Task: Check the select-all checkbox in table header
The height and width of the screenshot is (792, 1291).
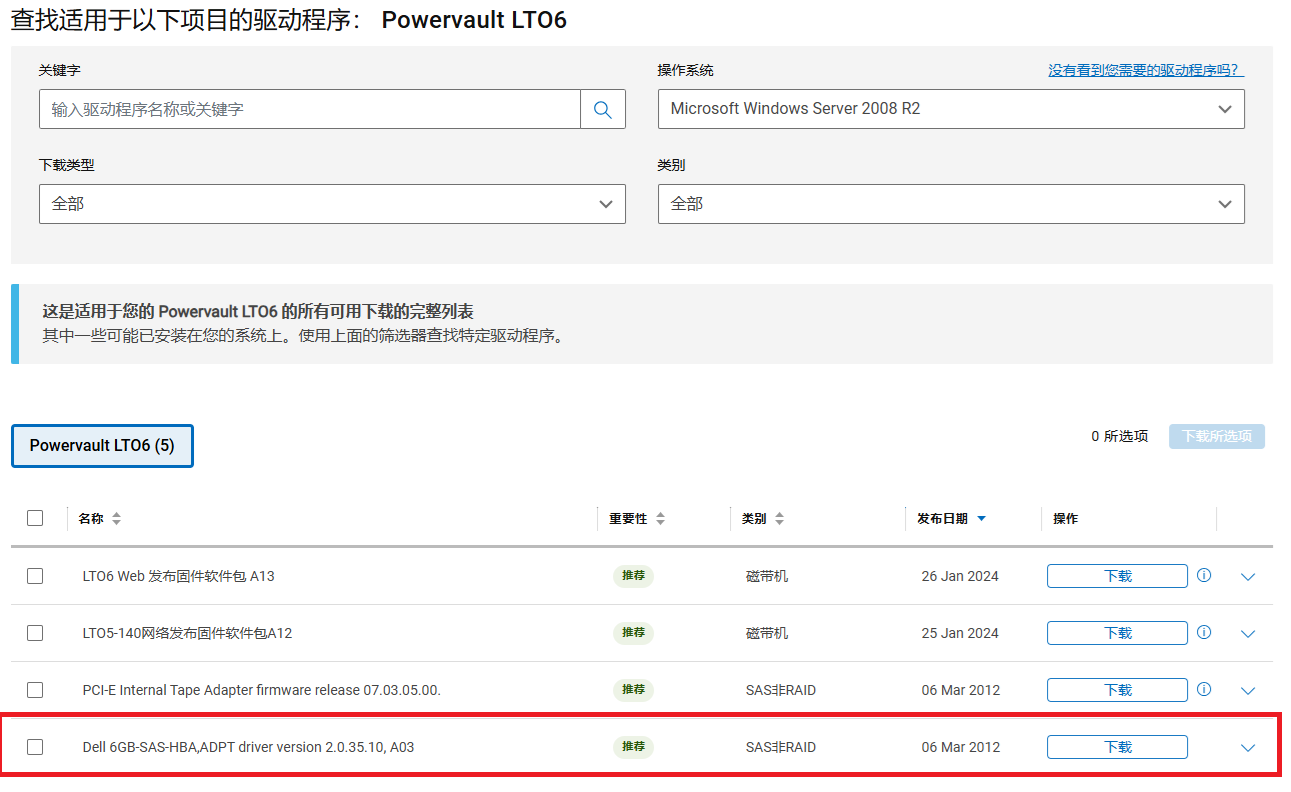Action: [x=35, y=518]
